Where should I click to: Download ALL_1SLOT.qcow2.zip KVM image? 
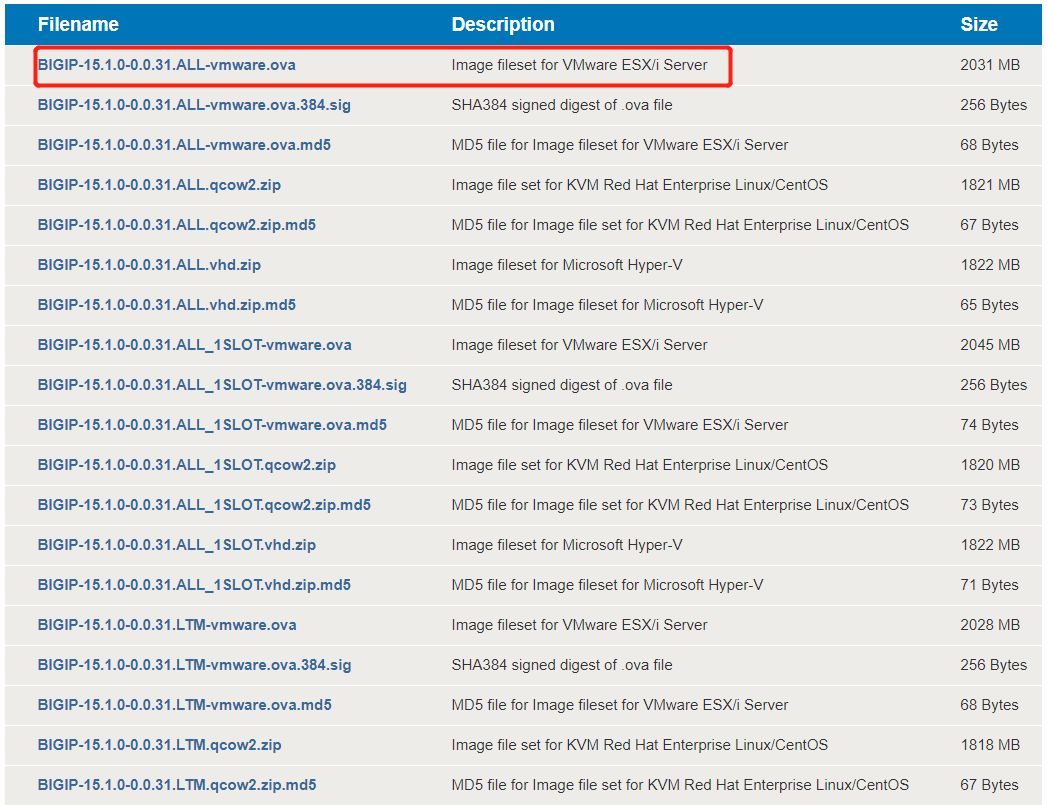click(187, 465)
